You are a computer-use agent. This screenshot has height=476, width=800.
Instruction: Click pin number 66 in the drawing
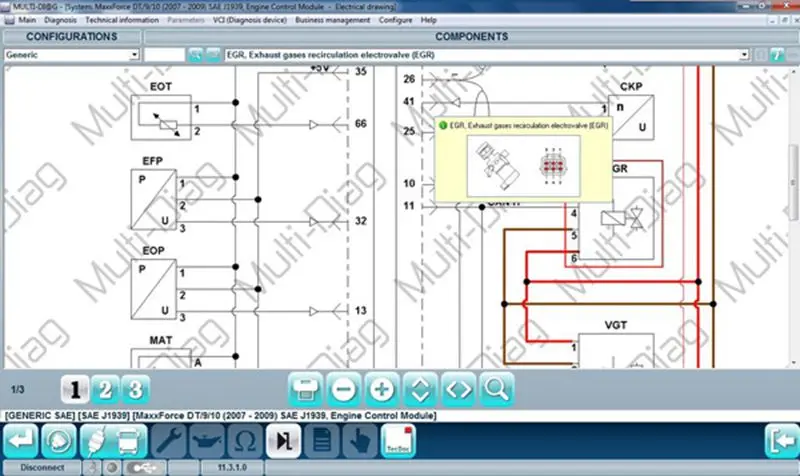(361, 123)
